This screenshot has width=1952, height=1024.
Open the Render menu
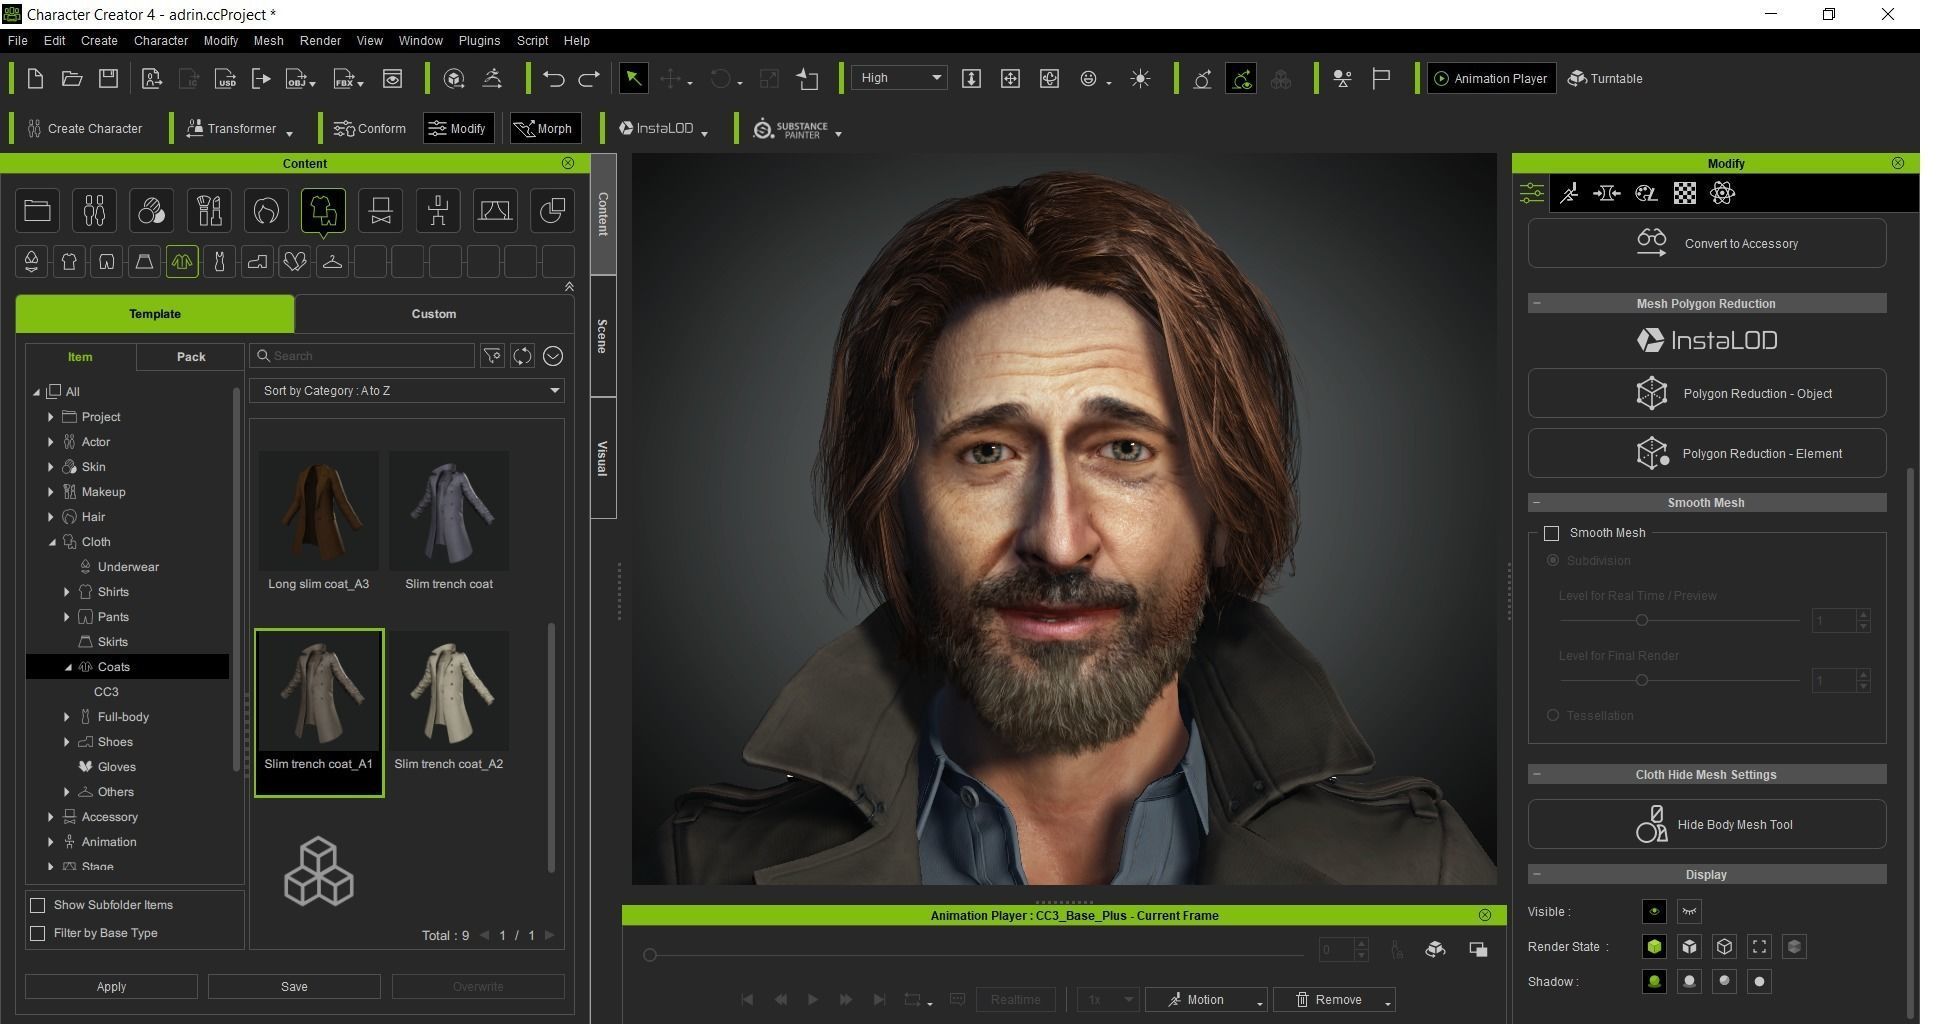click(320, 41)
